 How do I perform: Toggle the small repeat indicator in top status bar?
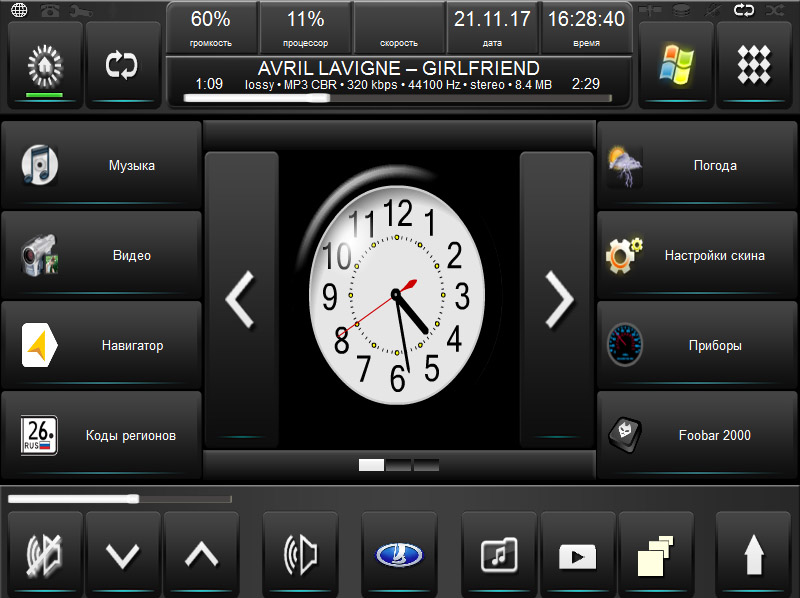[x=743, y=10]
